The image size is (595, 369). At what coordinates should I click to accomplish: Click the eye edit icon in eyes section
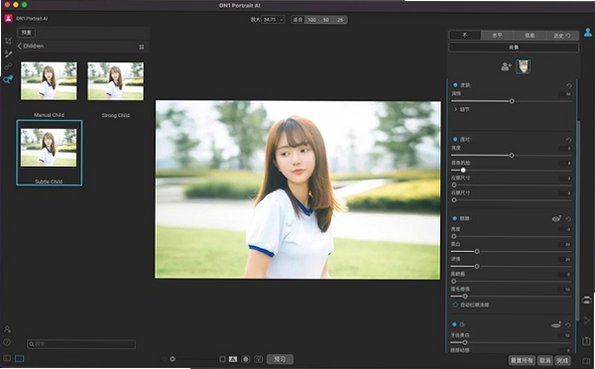click(x=557, y=219)
